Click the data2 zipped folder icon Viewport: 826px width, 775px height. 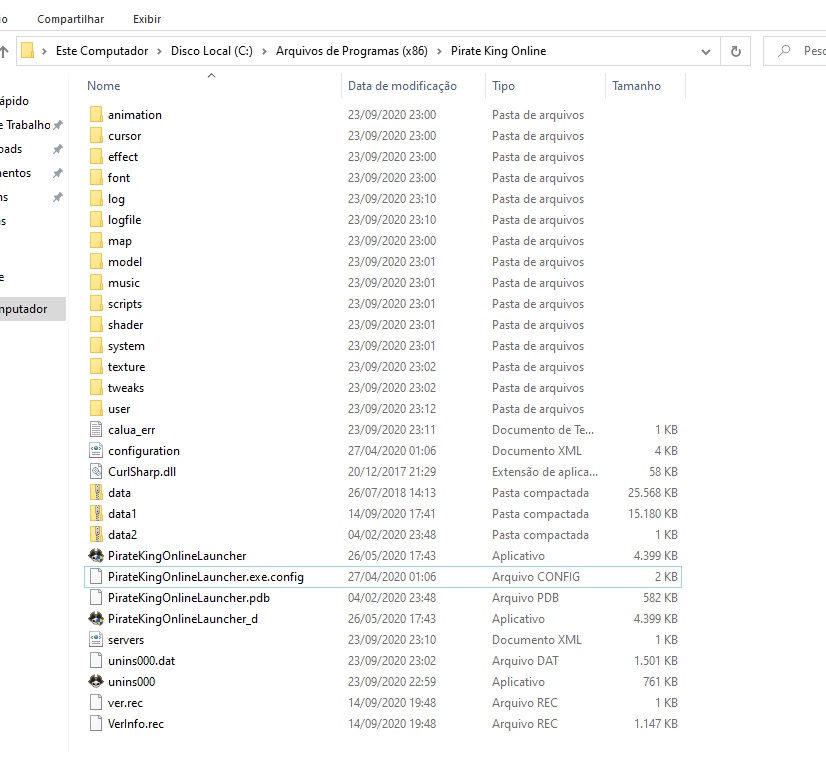pyautogui.click(x=96, y=535)
